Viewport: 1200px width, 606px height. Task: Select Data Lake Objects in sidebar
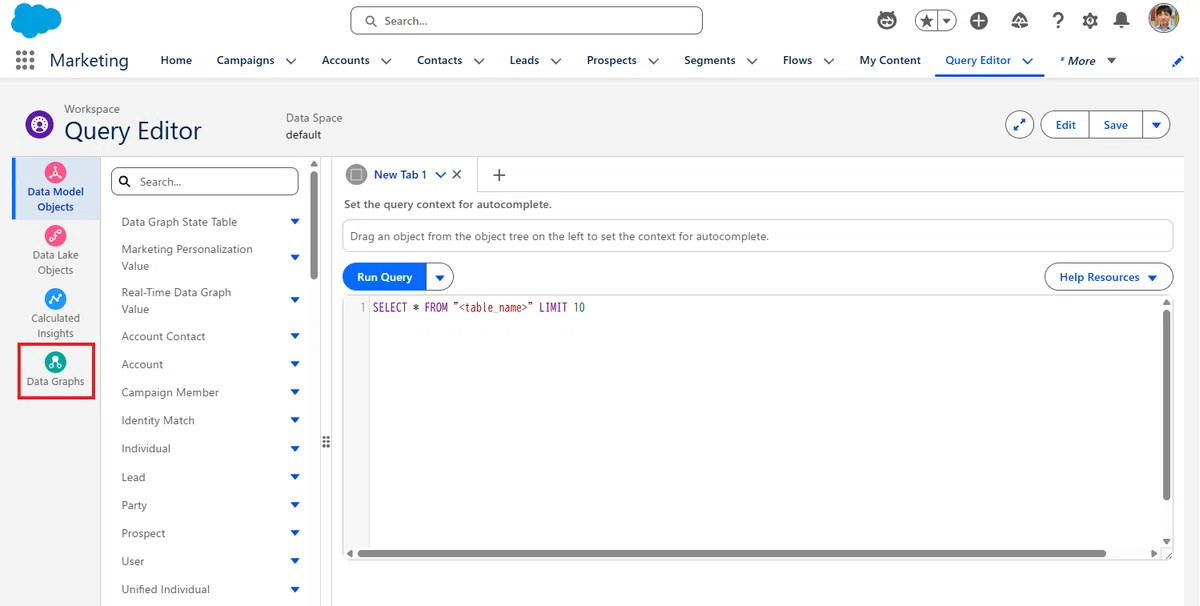pos(55,250)
